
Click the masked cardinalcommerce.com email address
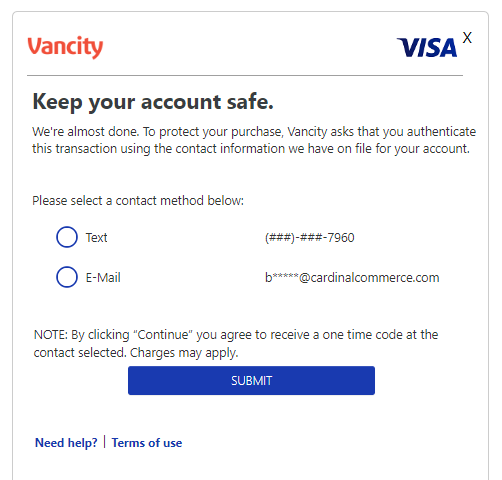click(x=352, y=277)
